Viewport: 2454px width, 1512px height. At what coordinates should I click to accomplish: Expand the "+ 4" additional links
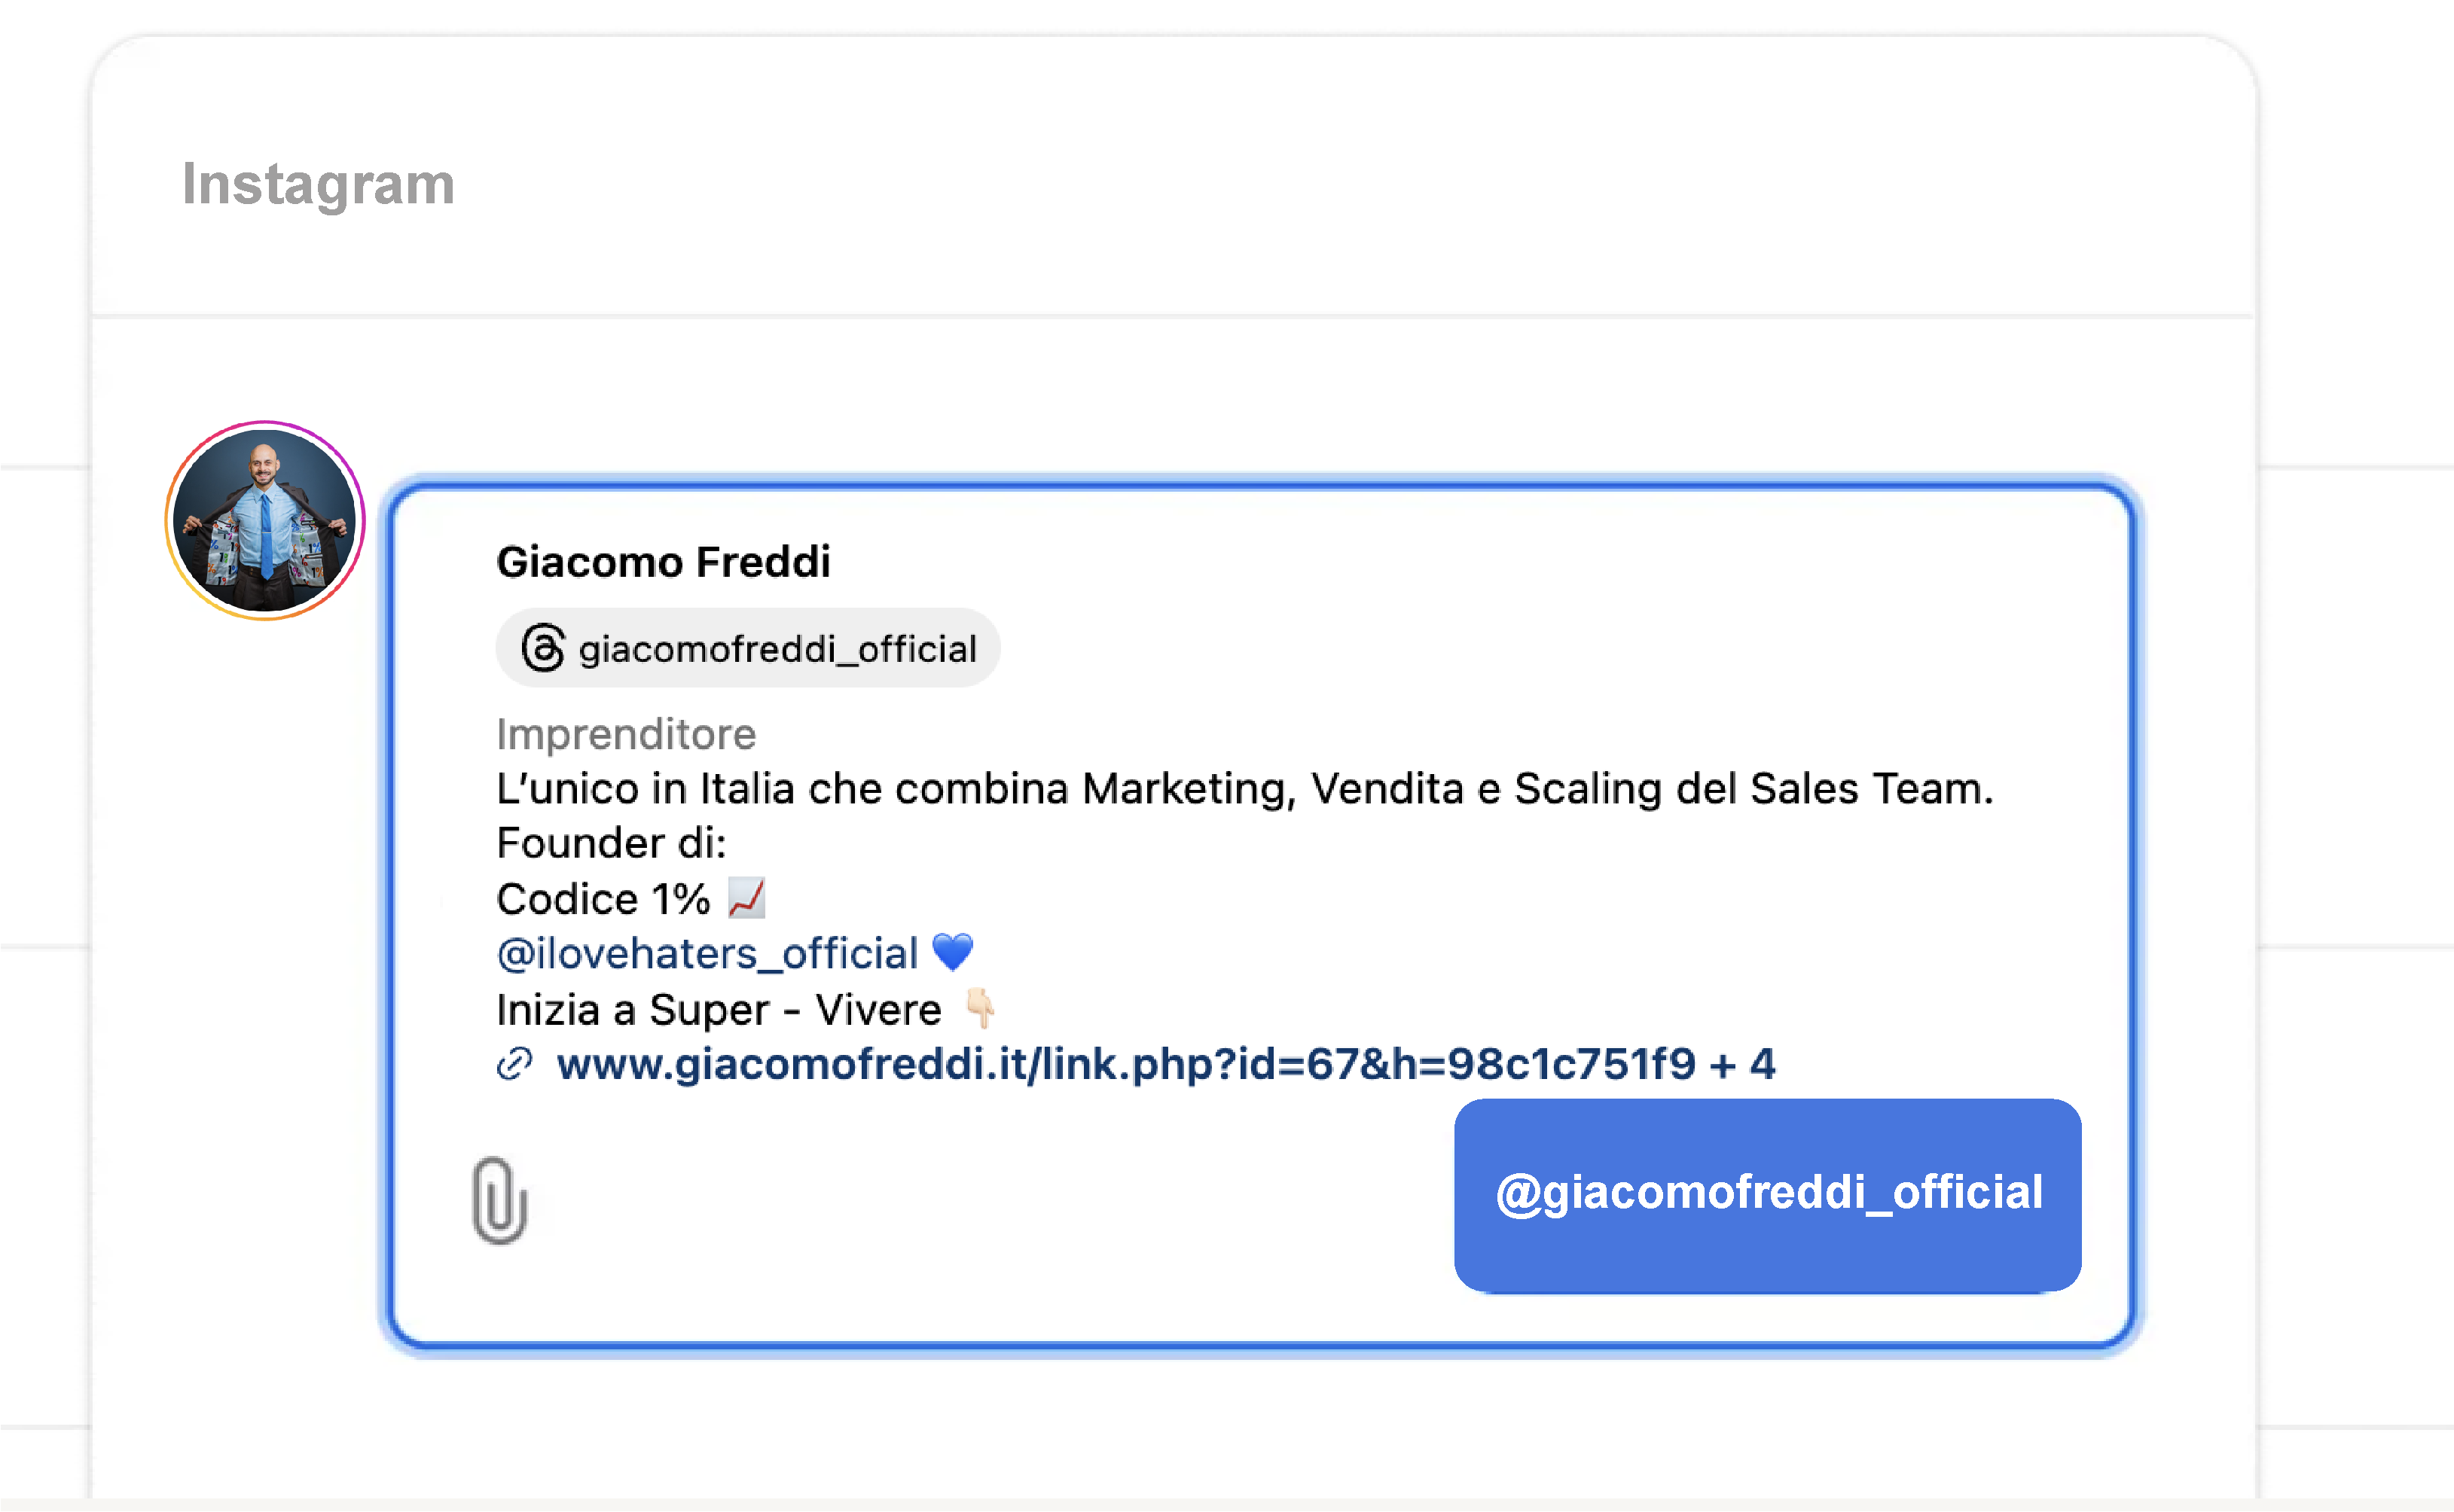[x=1743, y=1064]
